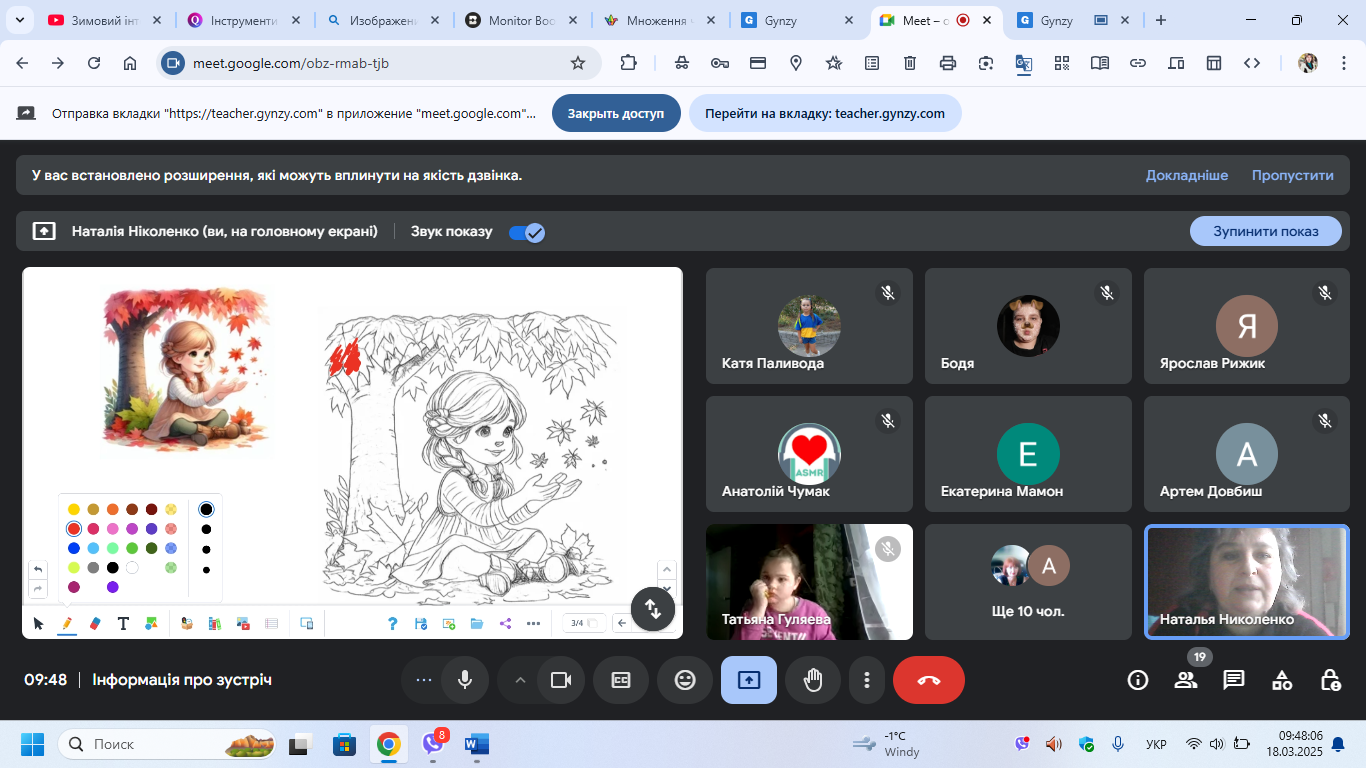Viewport: 1366px width, 768px height.
Task: Select the Text tool in Gynzy
Action: [x=123, y=623]
